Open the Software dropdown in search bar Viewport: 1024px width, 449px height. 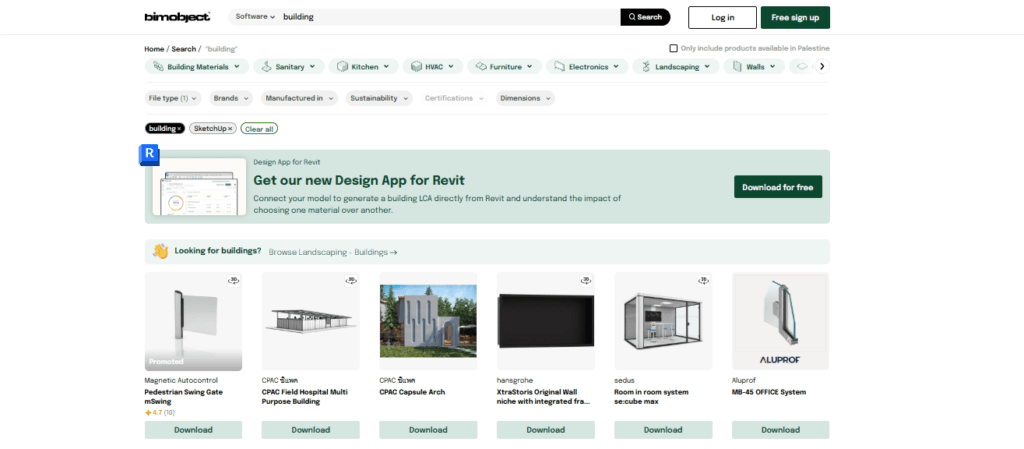[x=255, y=17]
